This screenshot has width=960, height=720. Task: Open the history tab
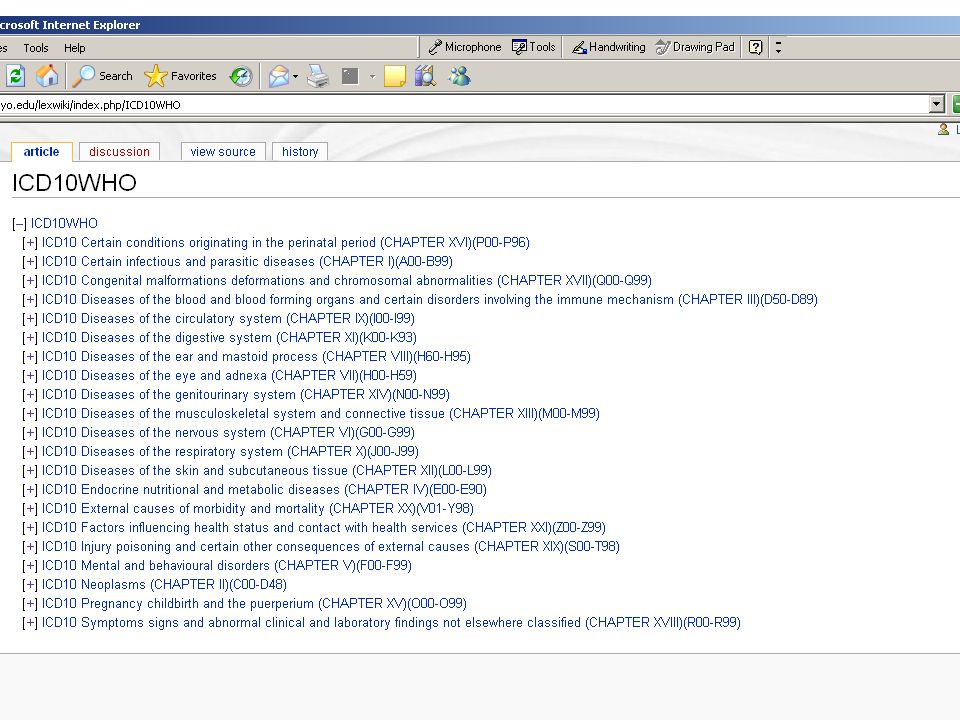click(300, 152)
